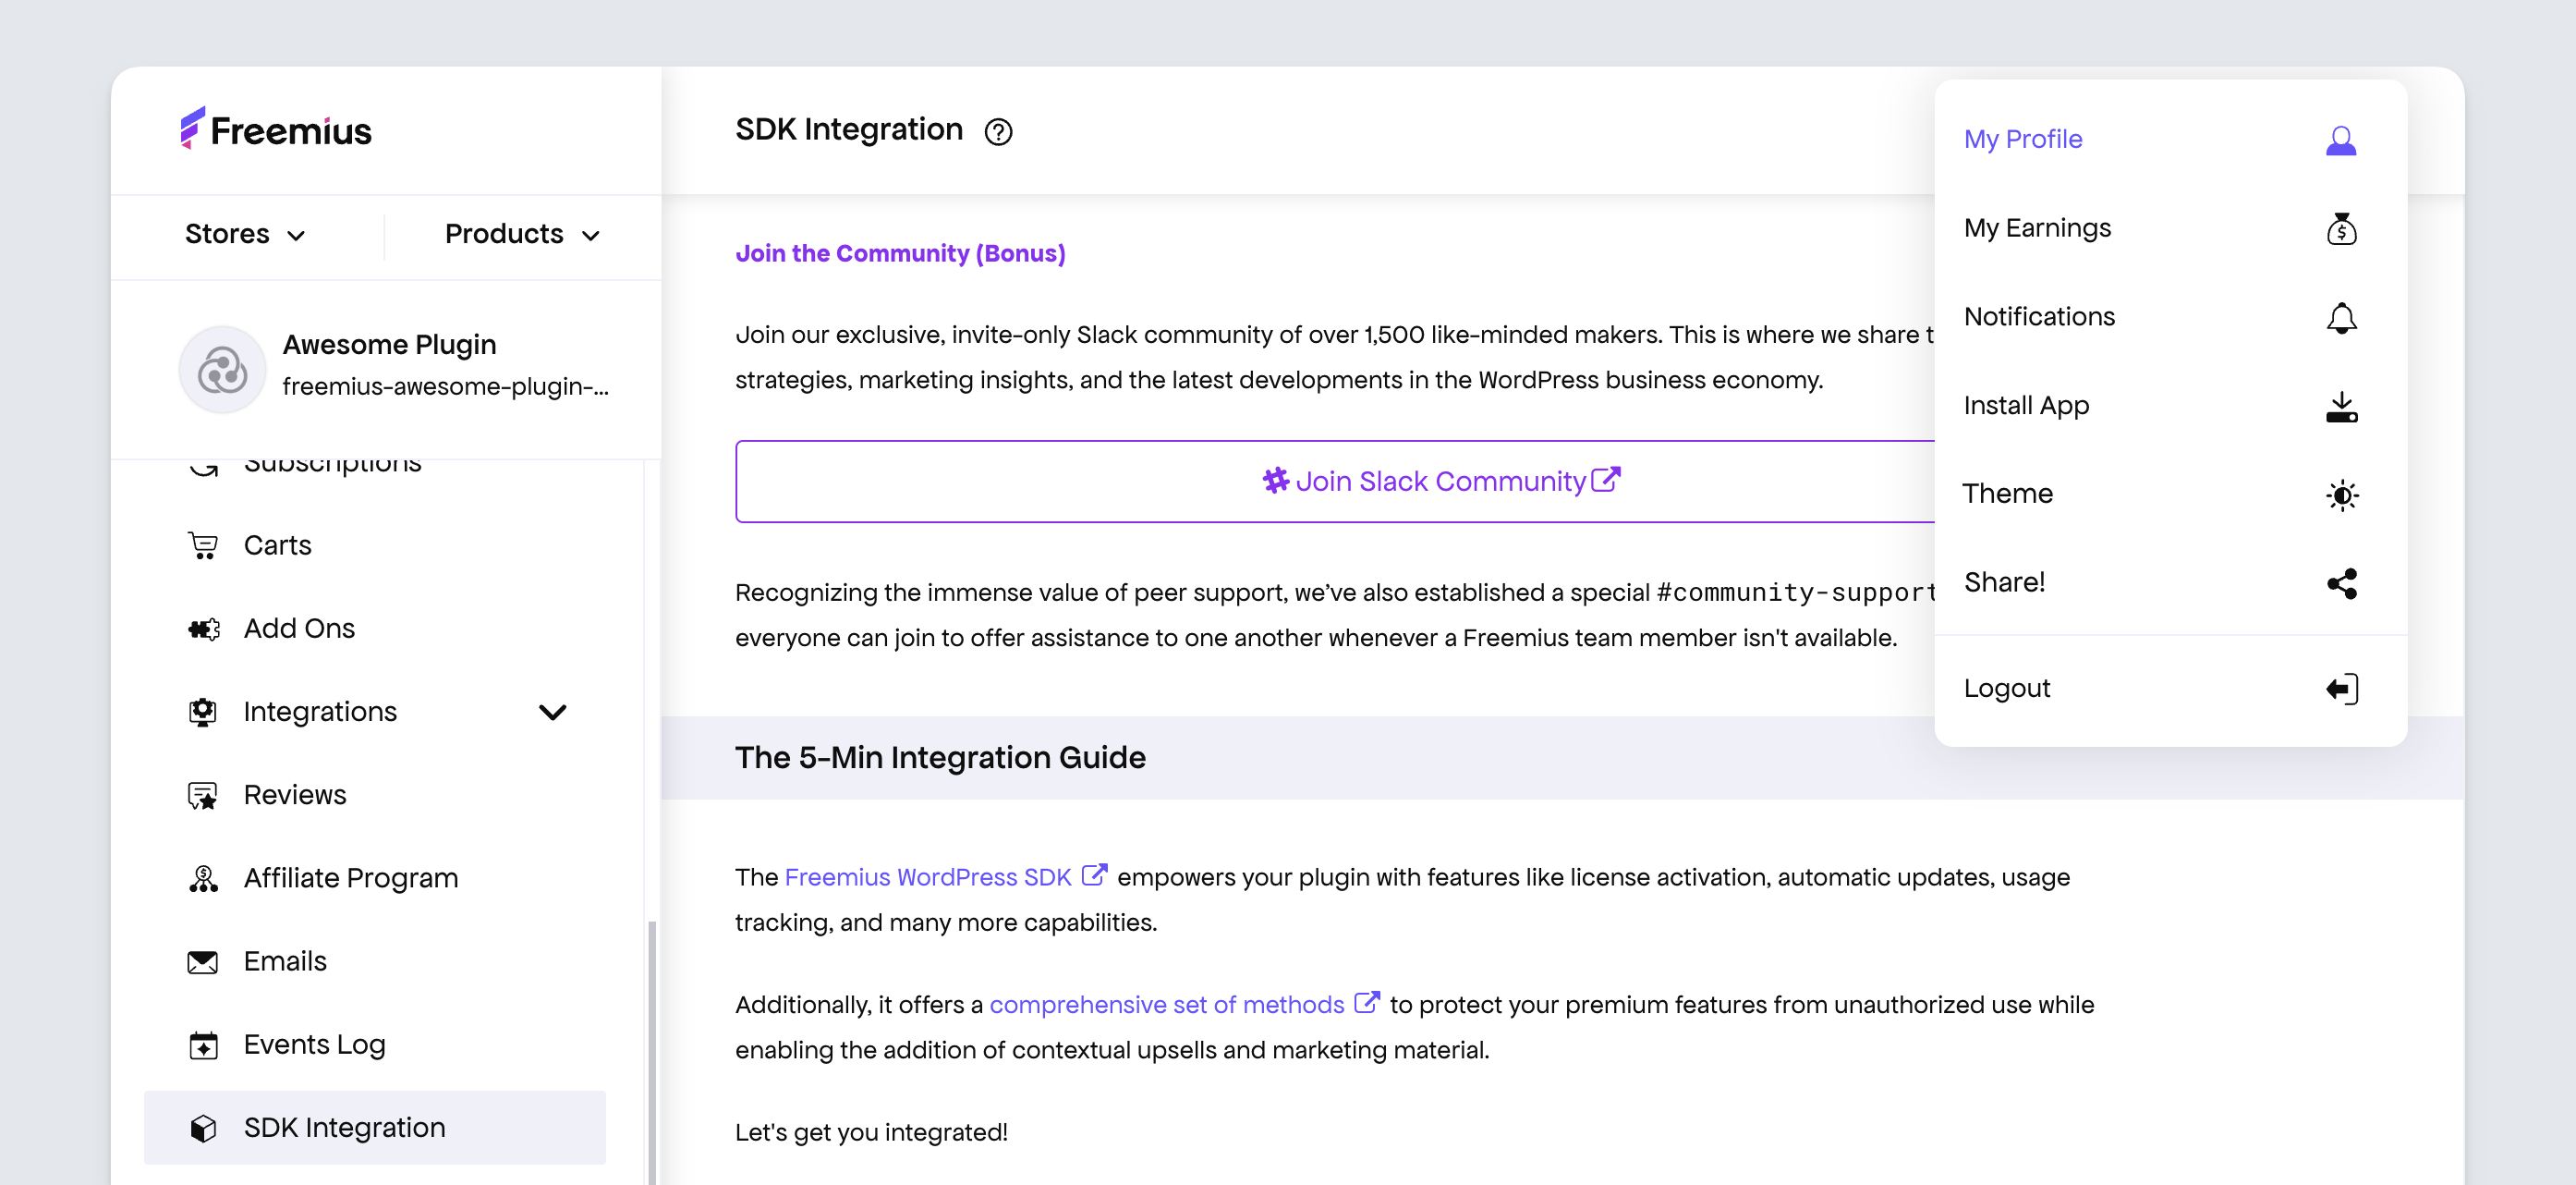
Task: Click the Reviews sidebar icon
Action: (203, 796)
